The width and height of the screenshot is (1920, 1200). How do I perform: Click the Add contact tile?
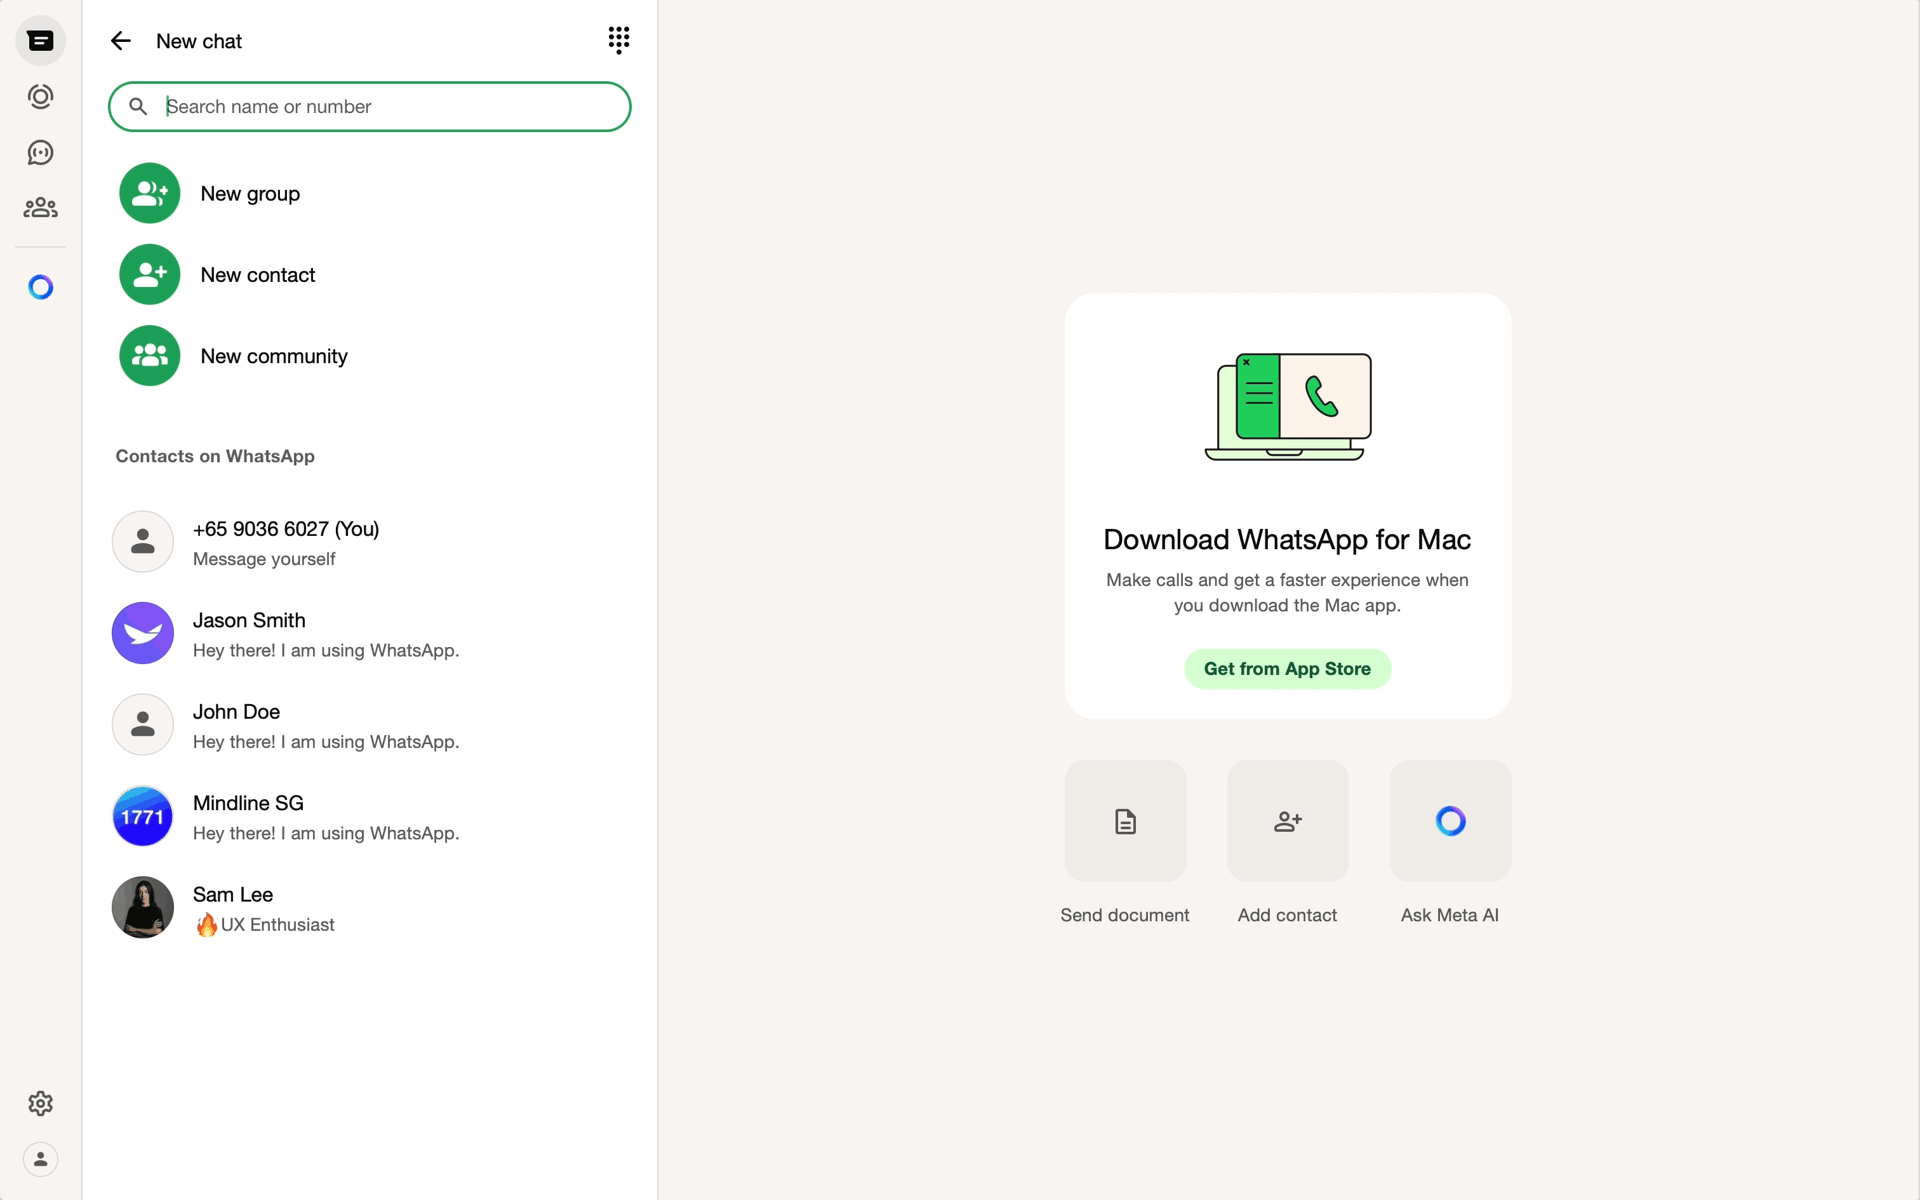coord(1288,821)
